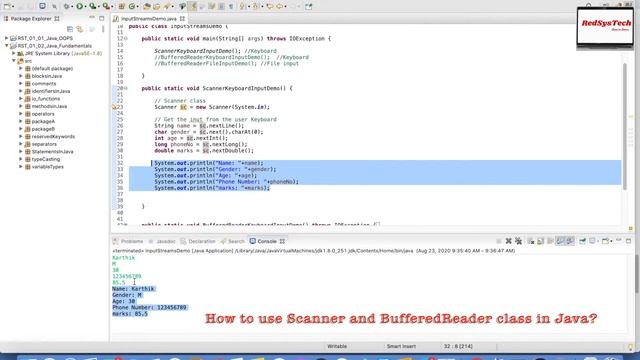Select the (default package) tree item
The image size is (640, 360).
pos(52,69)
